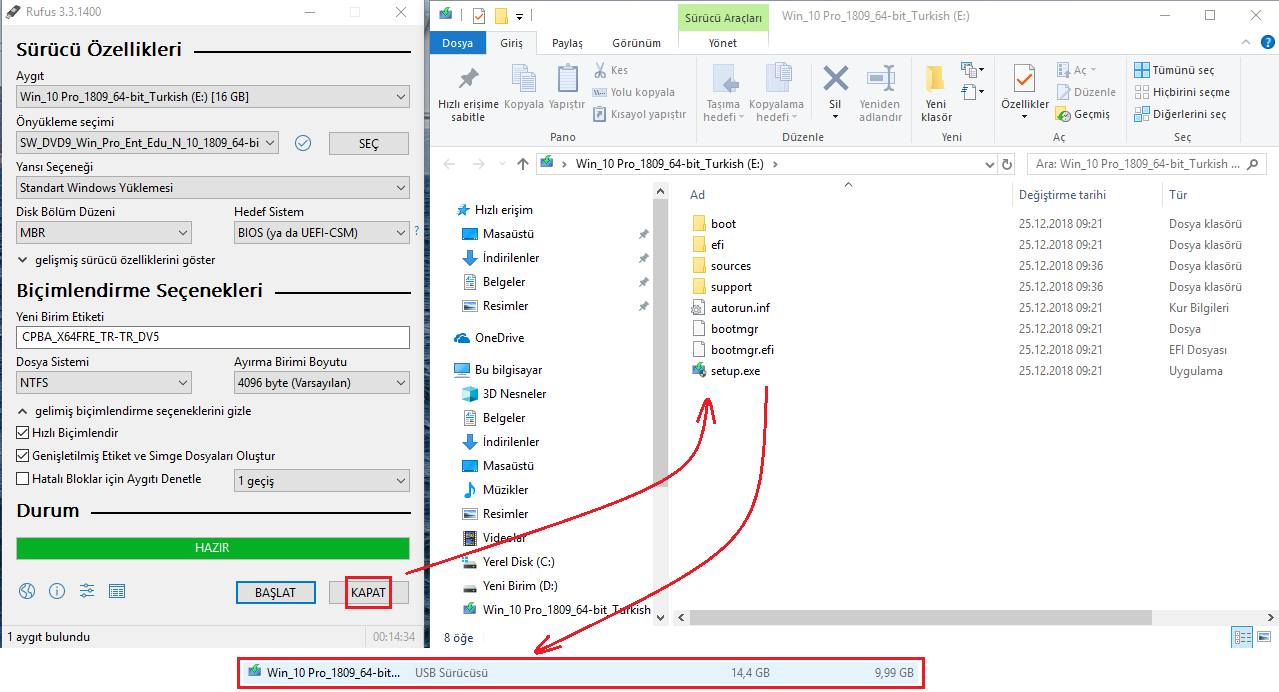Enable Hatalı Bloklar için Aygıtı Denetle checkbox
1279x692 pixels.
click(23, 479)
